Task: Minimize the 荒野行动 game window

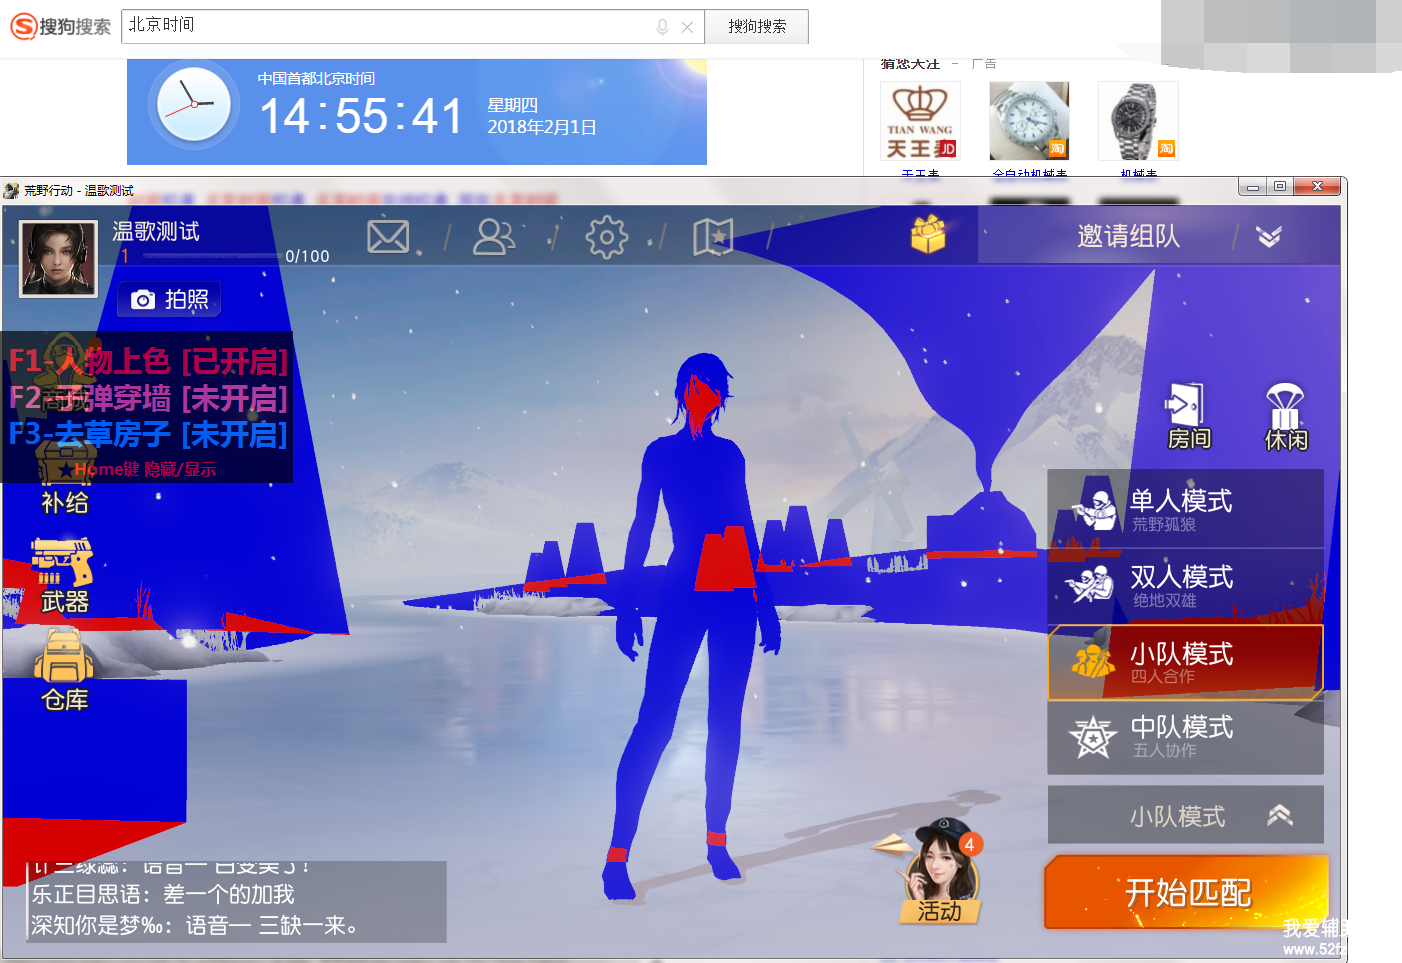Action: point(1252,187)
